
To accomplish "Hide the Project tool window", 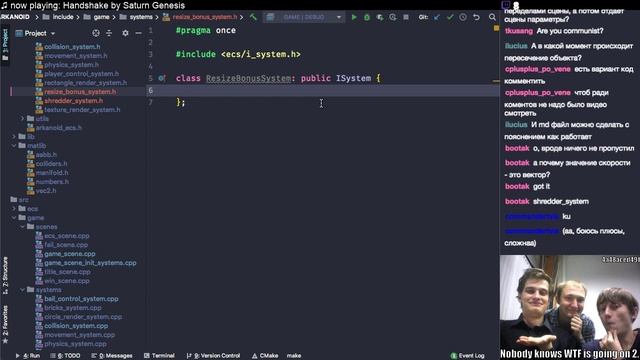I will (x=138, y=33).
